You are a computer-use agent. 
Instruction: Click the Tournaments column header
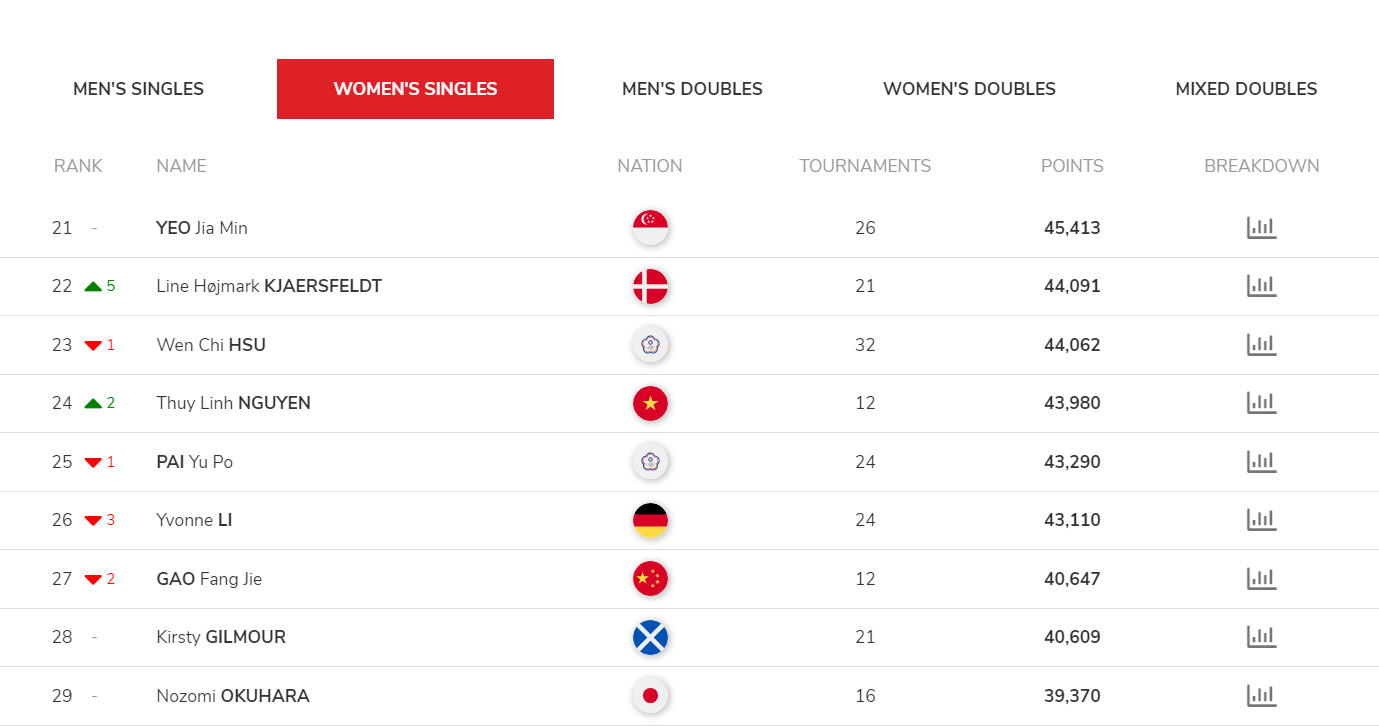pos(865,166)
